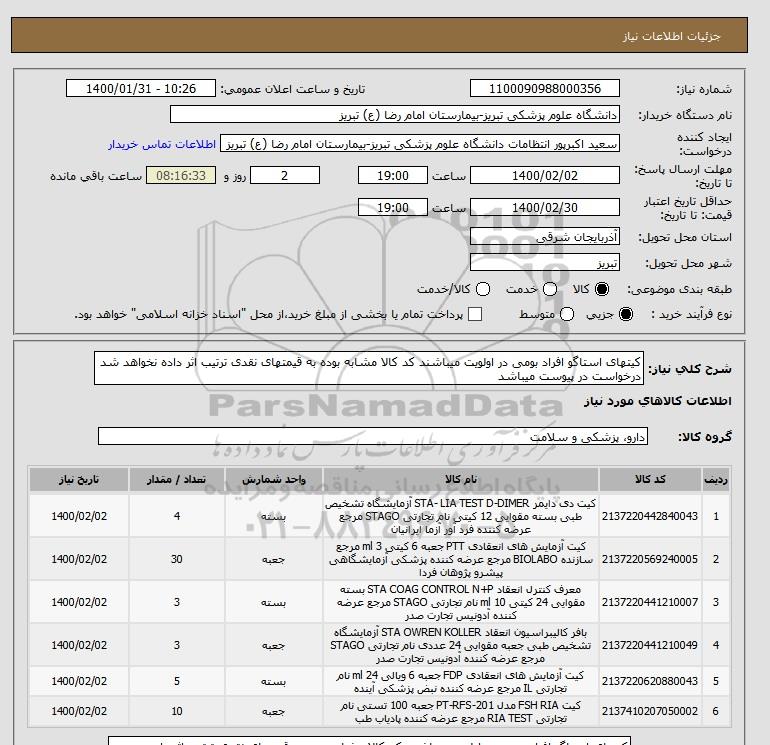Click quantity 10 in the FSH RIA row
The width and height of the screenshot is (770, 745).
point(177,711)
